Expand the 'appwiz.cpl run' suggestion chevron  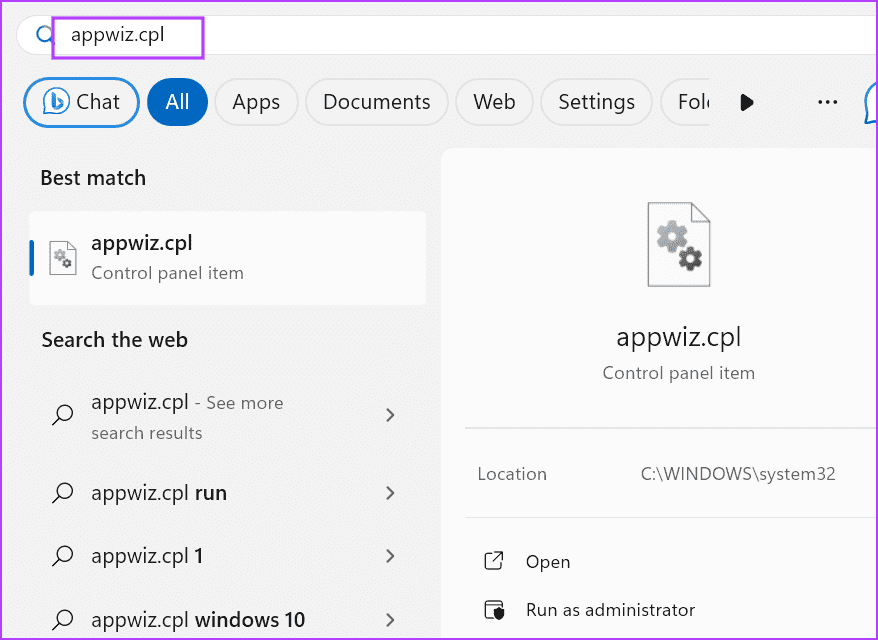tap(390, 493)
